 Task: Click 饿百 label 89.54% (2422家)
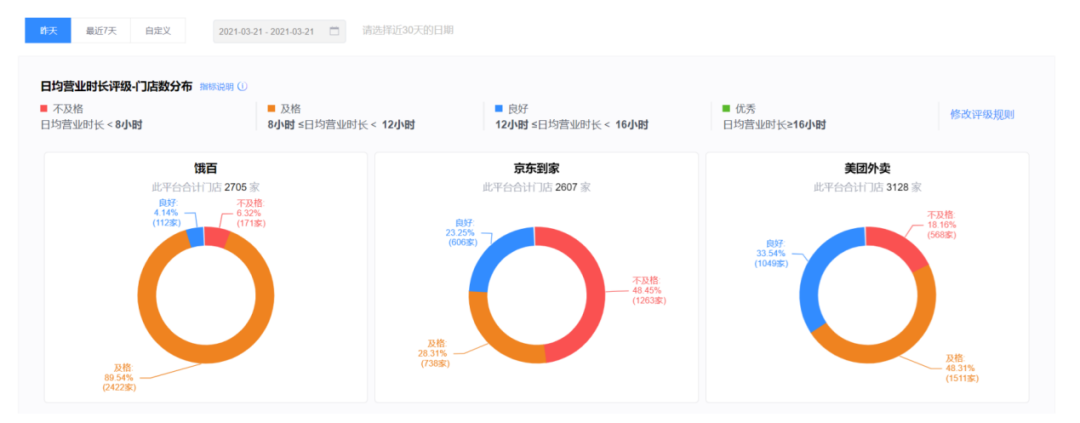coord(118,378)
